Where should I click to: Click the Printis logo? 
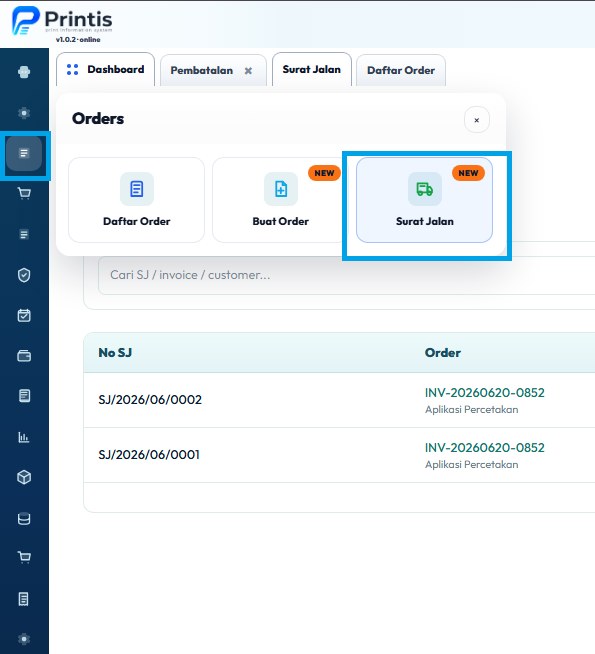click(x=62, y=20)
